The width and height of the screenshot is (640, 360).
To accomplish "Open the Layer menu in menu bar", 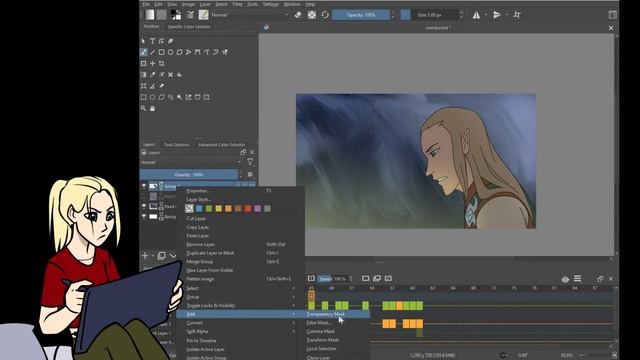I will 205,4.
